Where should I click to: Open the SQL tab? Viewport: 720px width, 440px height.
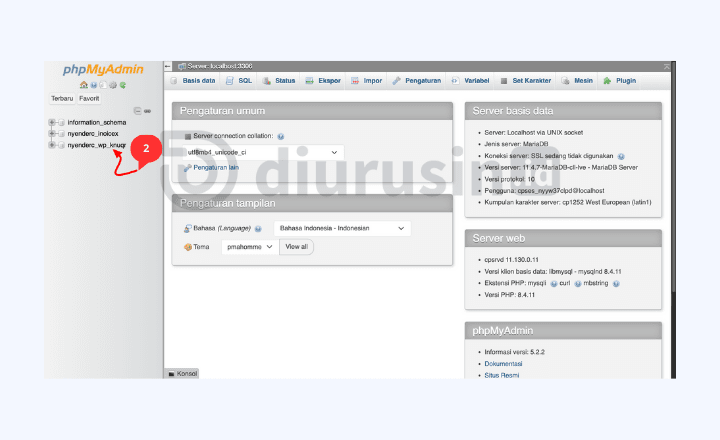(239, 81)
